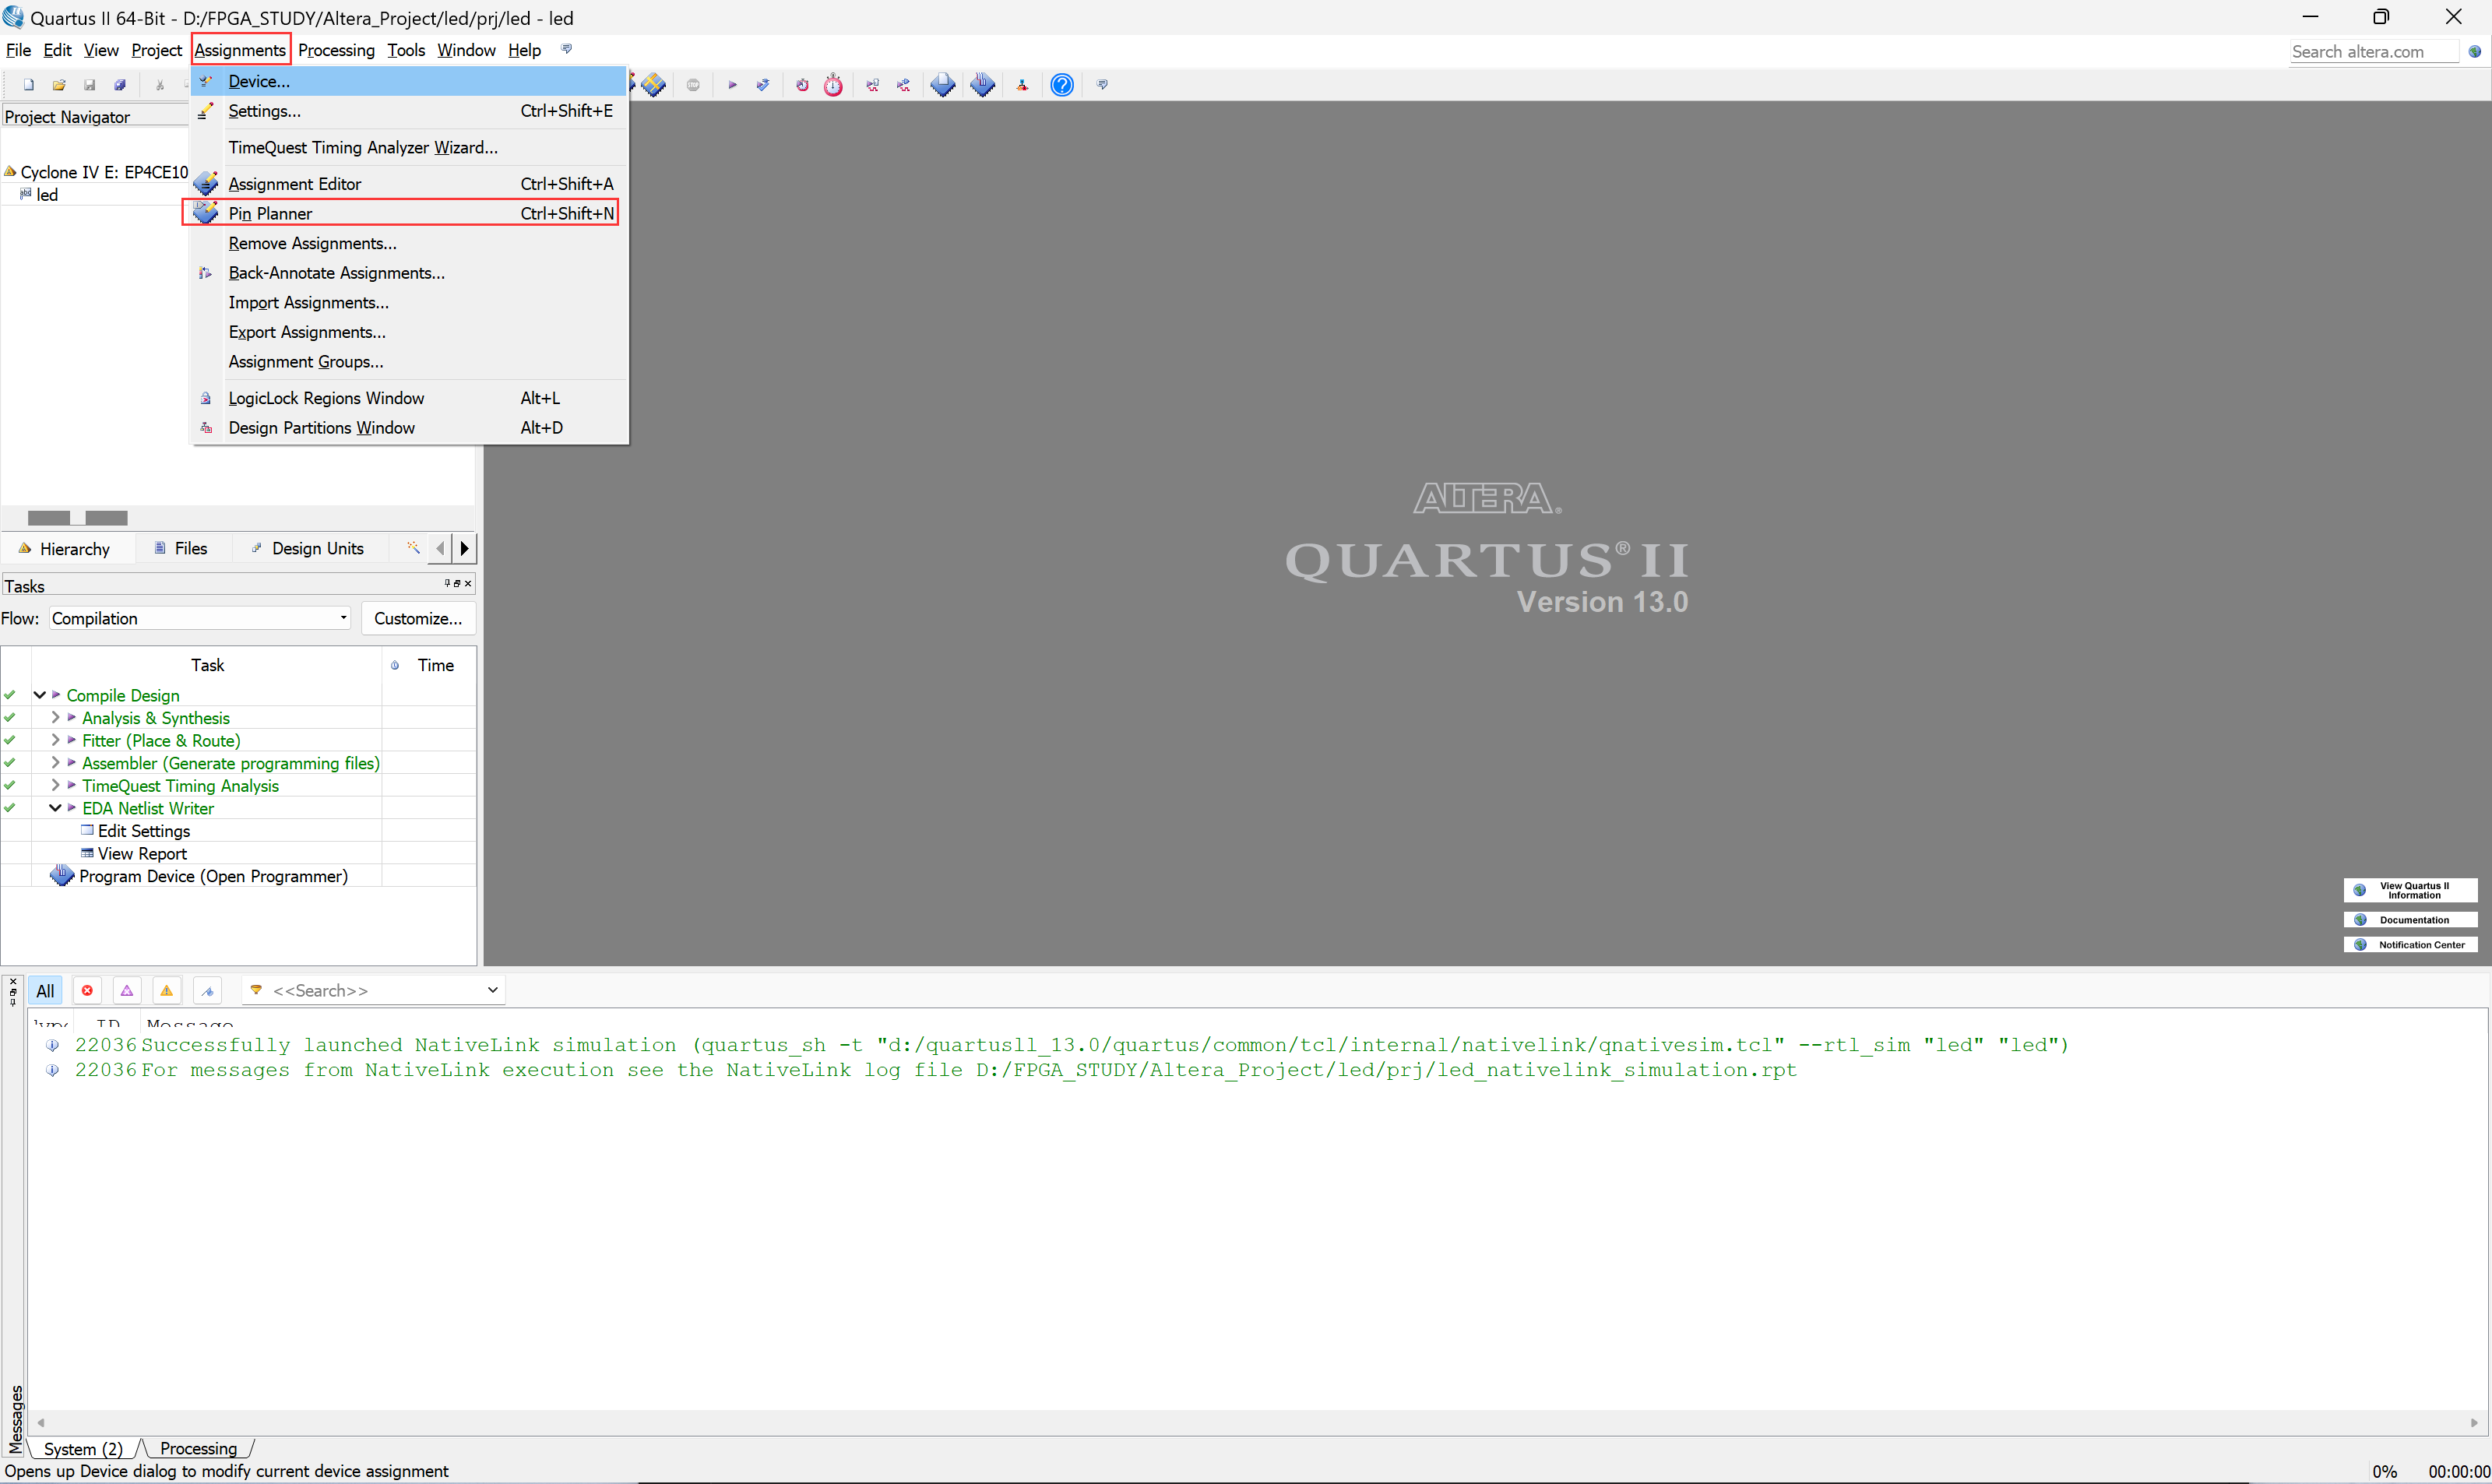
Task: Open the Programmer toolbar icon
Action: pos(982,85)
